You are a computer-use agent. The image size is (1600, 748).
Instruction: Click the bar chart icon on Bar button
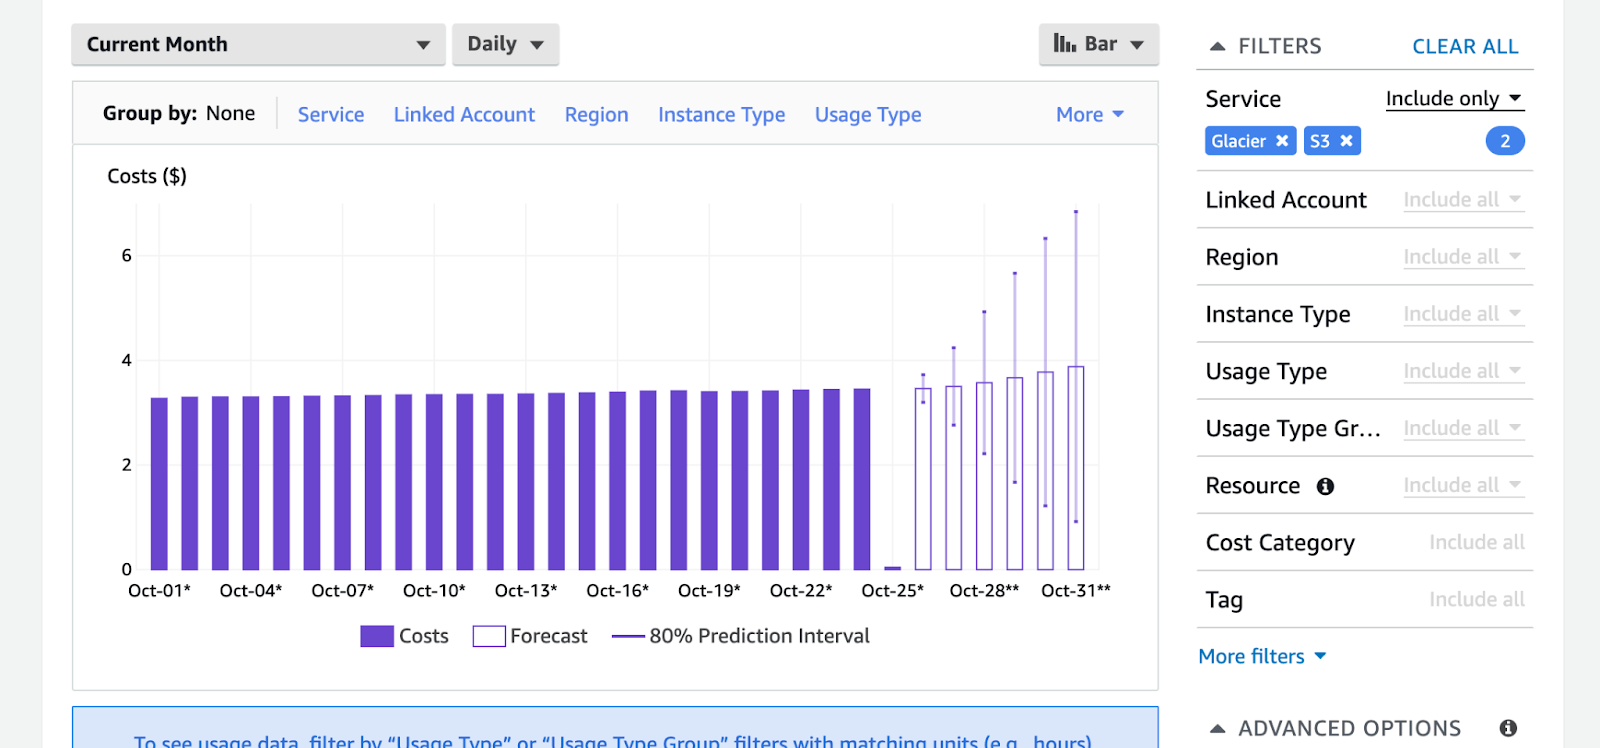click(x=1064, y=43)
